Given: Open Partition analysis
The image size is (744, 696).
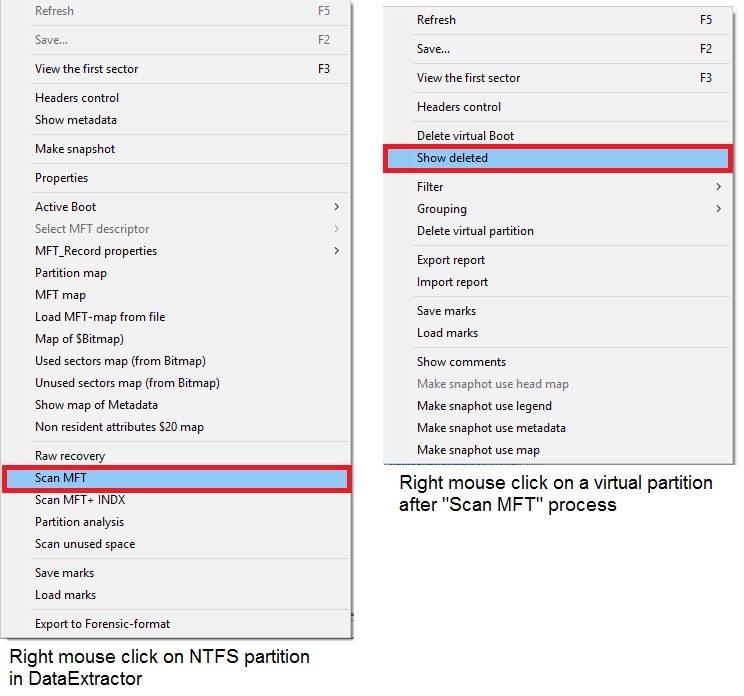Looking at the screenshot, I should coord(80,522).
